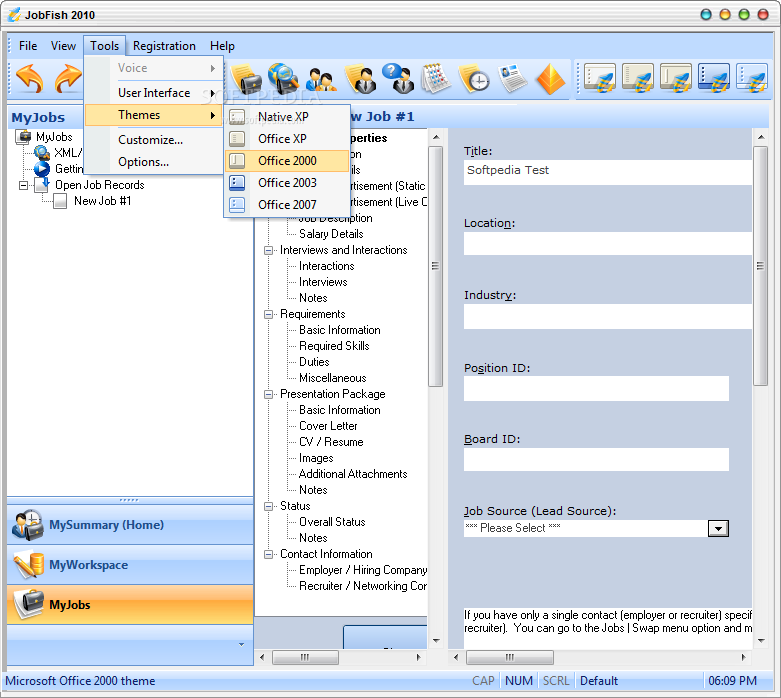Click the help question-mark person icon

(x=398, y=78)
